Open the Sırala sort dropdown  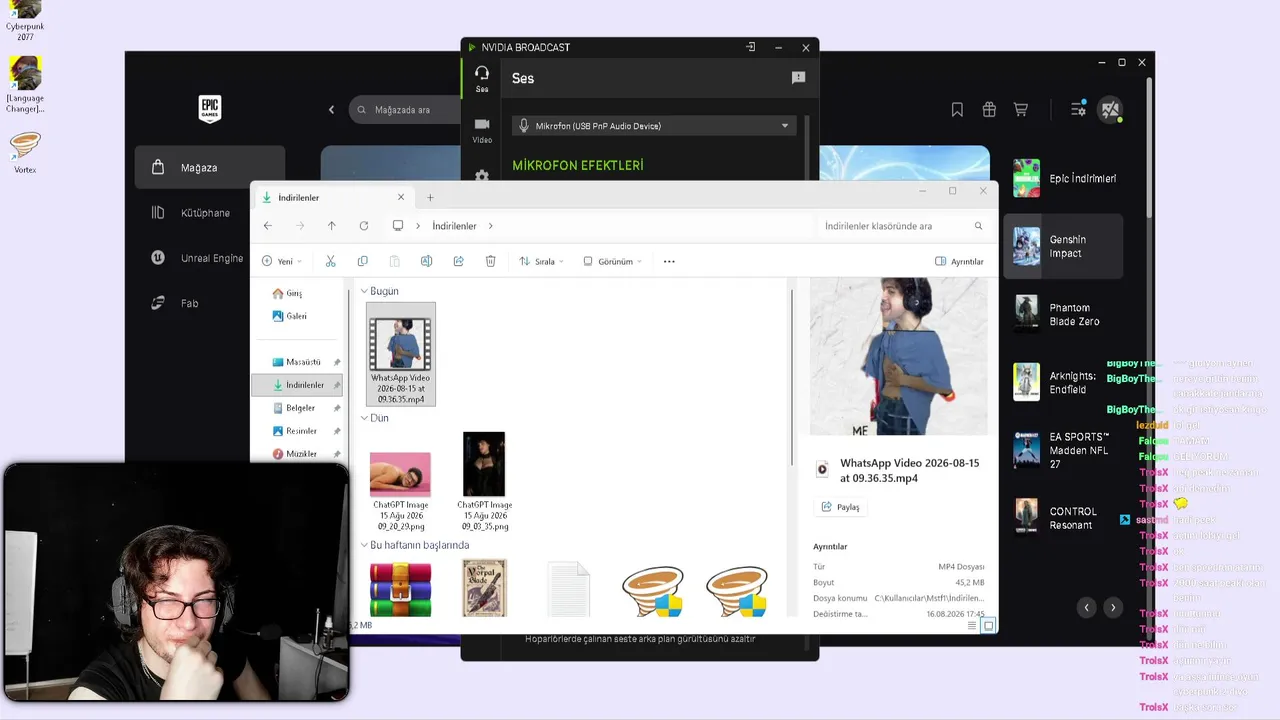point(541,261)
